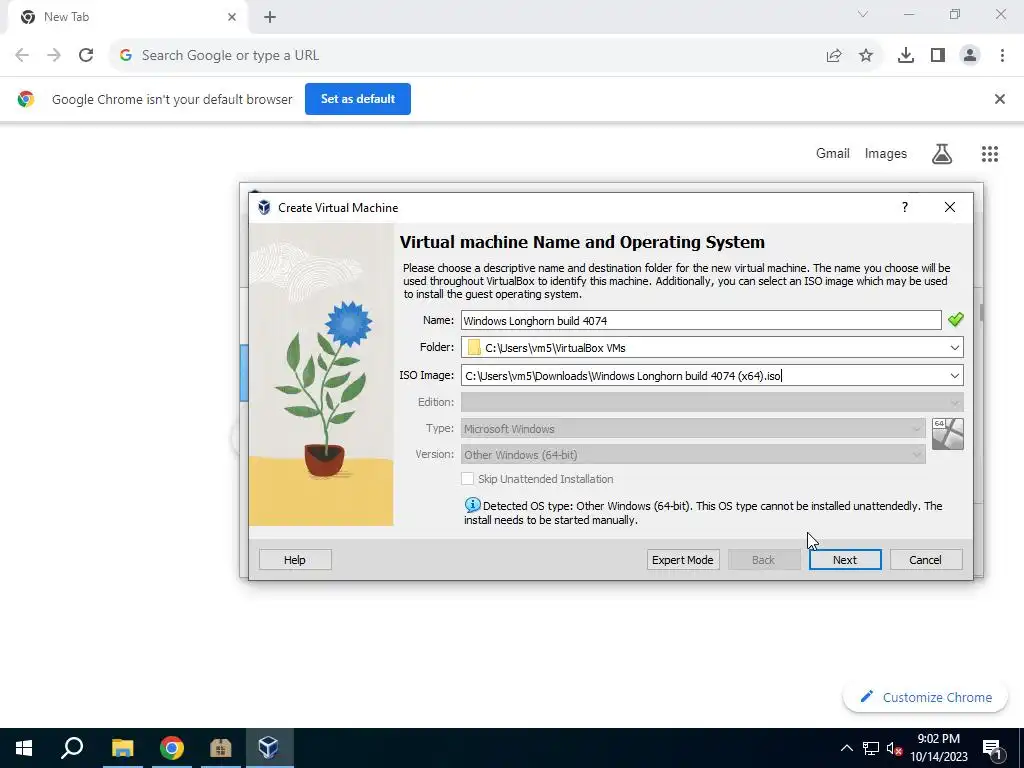Expand the ISO Image dropdown arrow

click(x=954, y=376)
